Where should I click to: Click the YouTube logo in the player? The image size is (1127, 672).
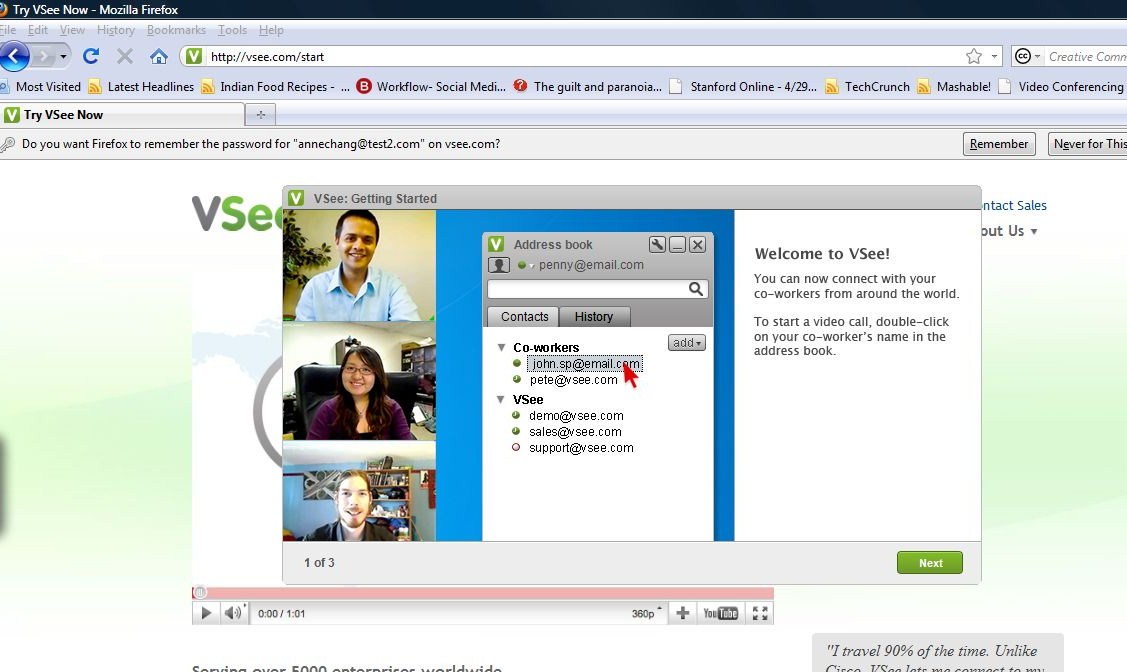tap(720, 613)
